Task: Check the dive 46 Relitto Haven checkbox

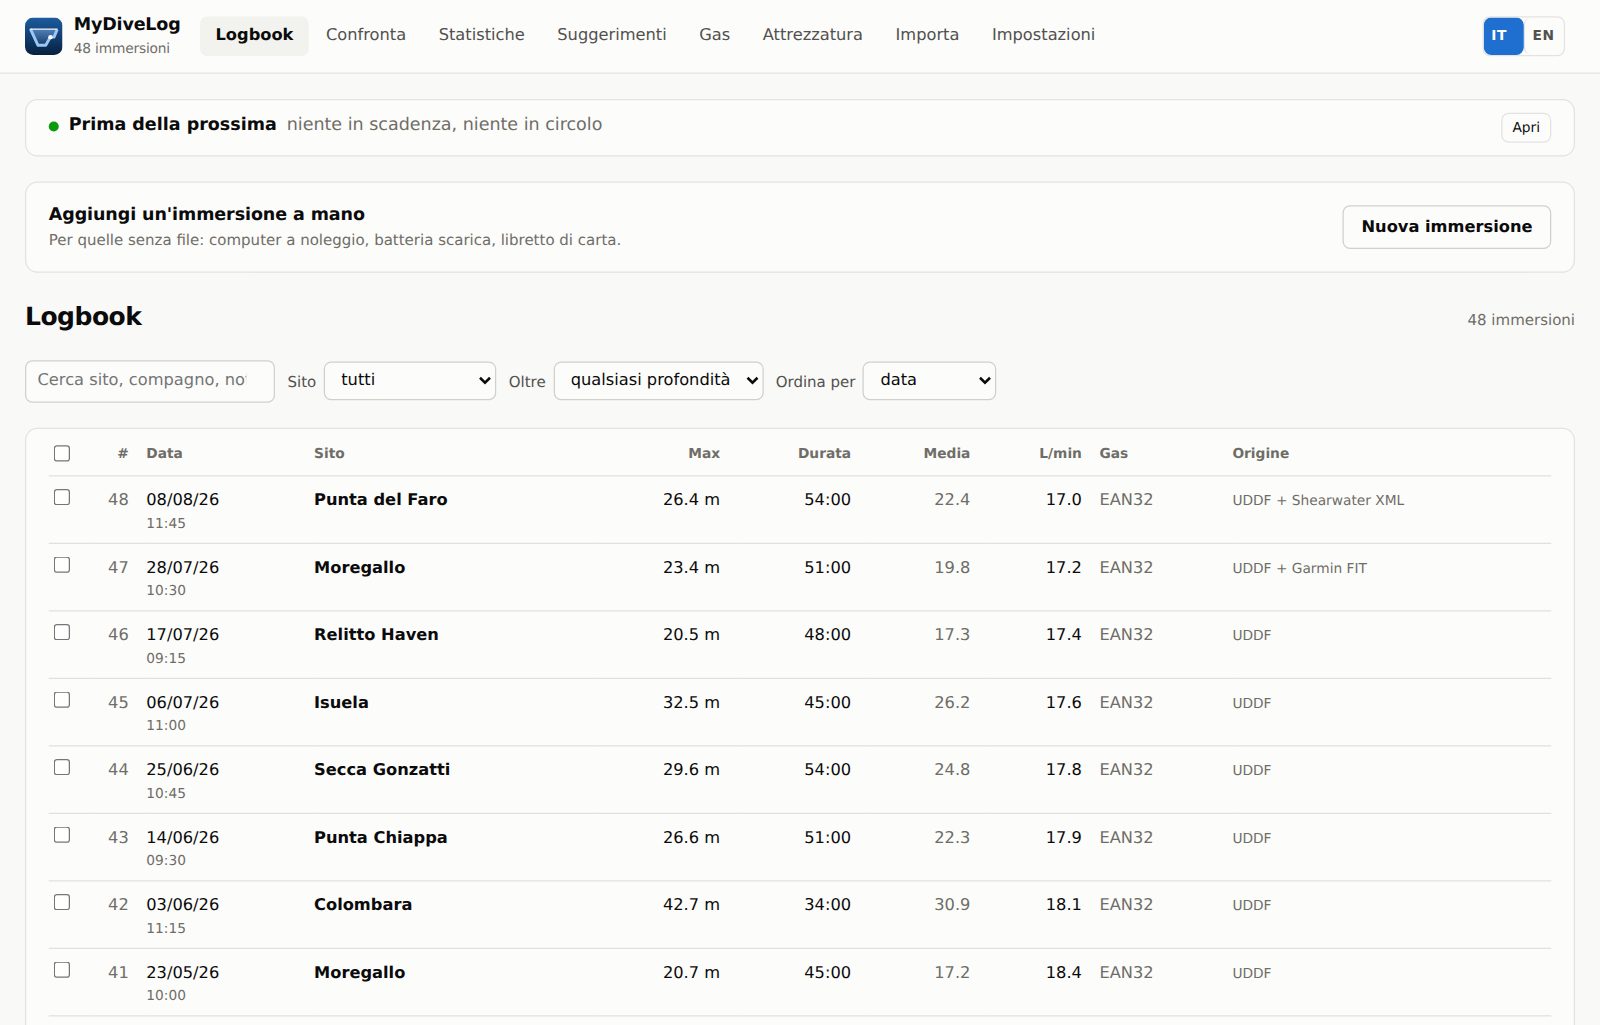Action: coord(62,633)
